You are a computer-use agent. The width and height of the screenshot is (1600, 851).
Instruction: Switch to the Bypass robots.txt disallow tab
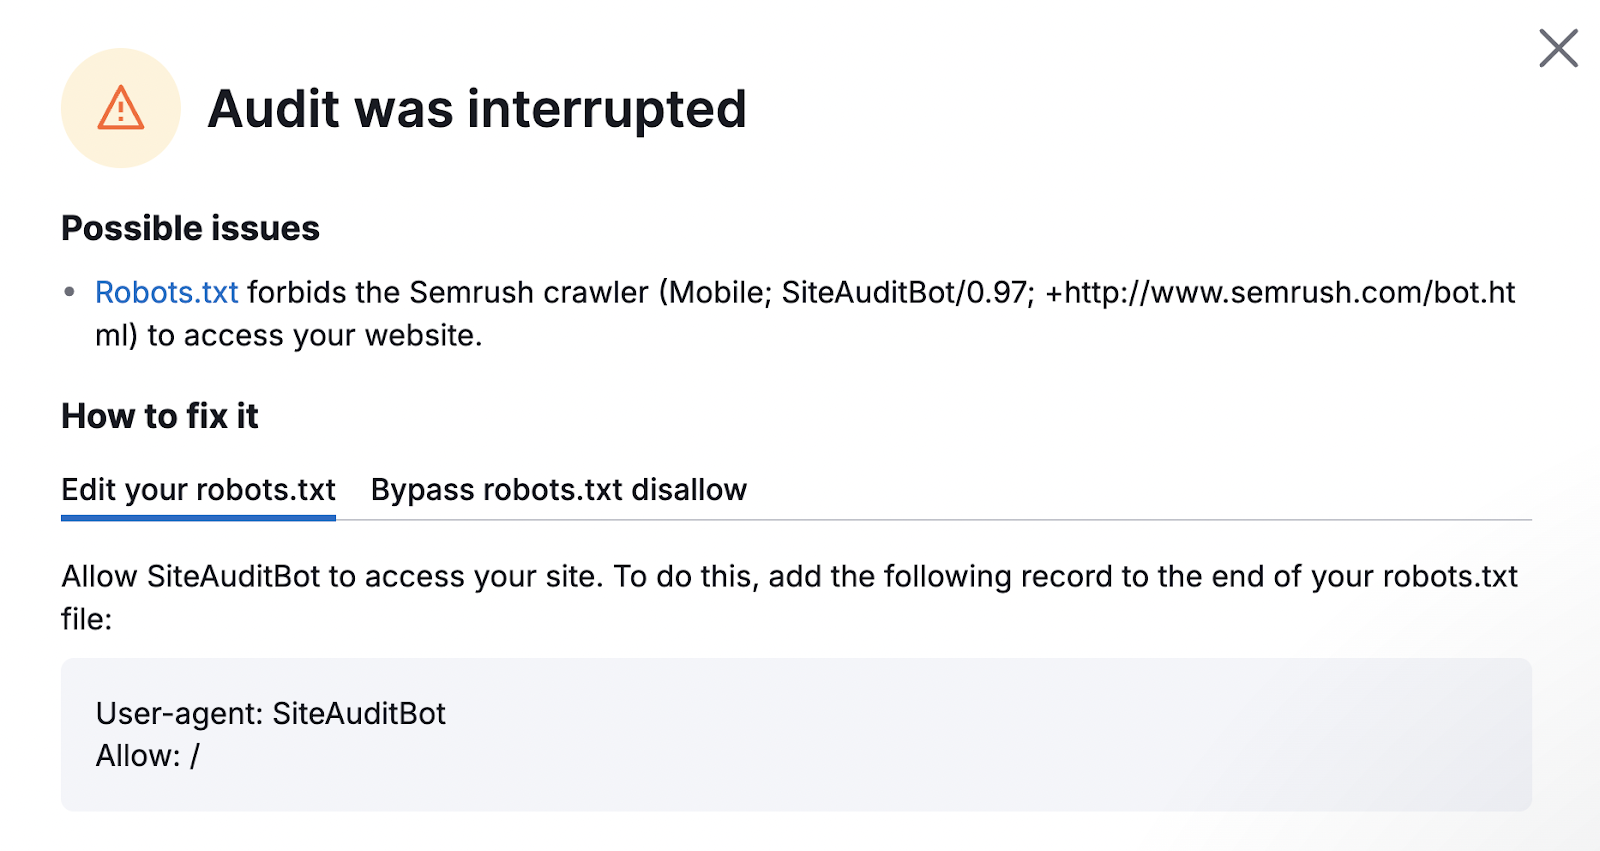point(557,490)
